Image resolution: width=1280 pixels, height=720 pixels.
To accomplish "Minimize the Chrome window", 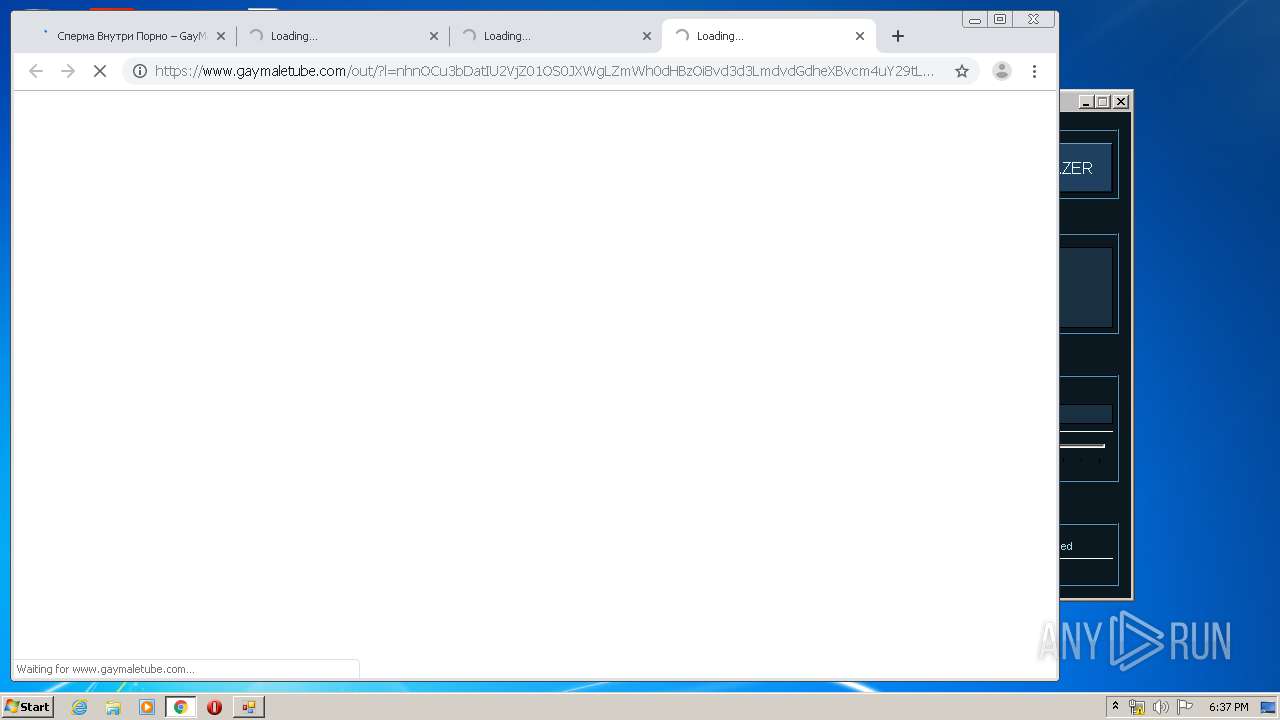I will 975,19.
